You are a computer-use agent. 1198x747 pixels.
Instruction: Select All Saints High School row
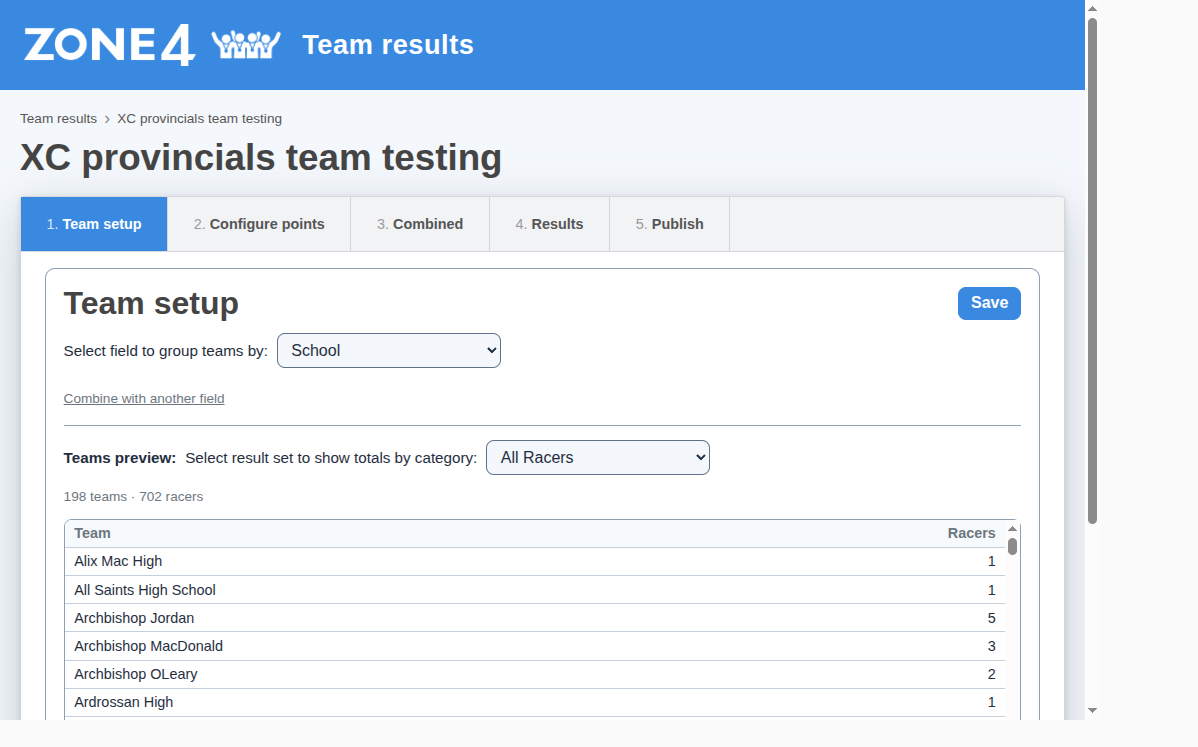(535, 590)
